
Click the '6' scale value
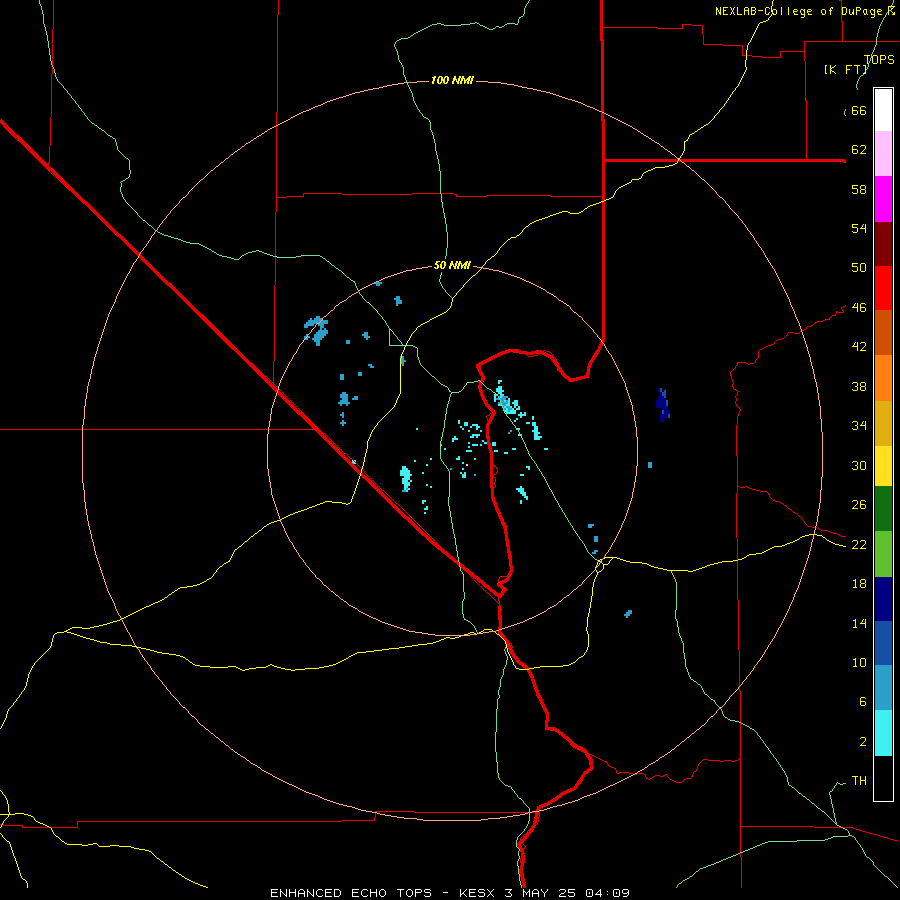pyautogui.click(x=863, y=701)
